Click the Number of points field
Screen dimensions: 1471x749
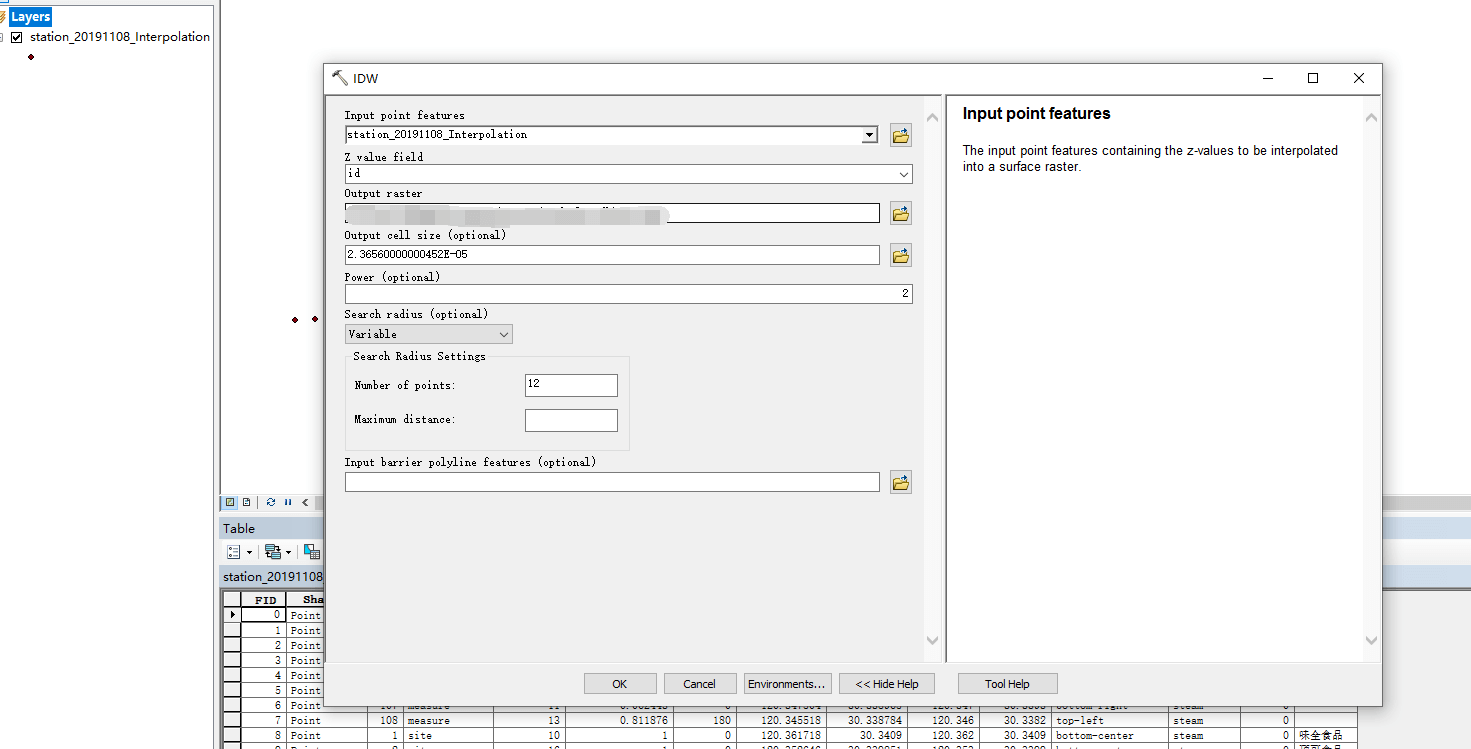pos(570,385)
